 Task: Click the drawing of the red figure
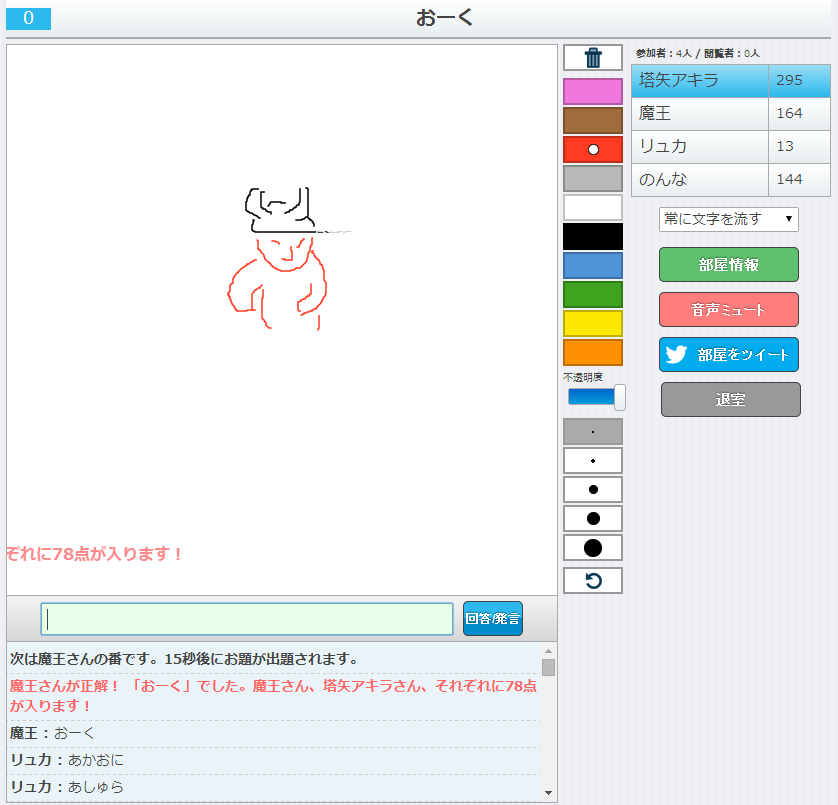[x=277, y=283]
